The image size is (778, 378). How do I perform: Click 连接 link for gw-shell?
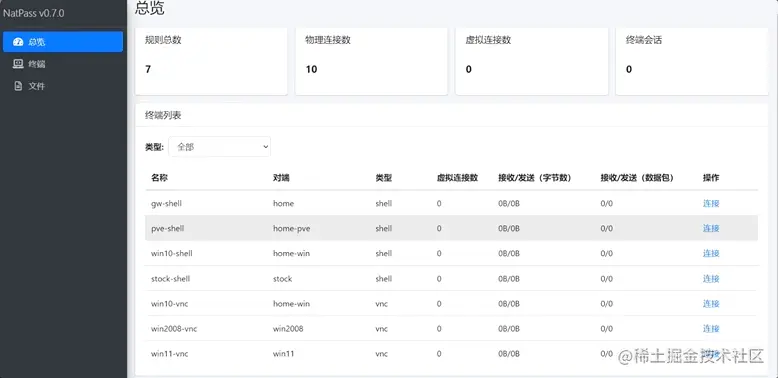coord(711,203)
